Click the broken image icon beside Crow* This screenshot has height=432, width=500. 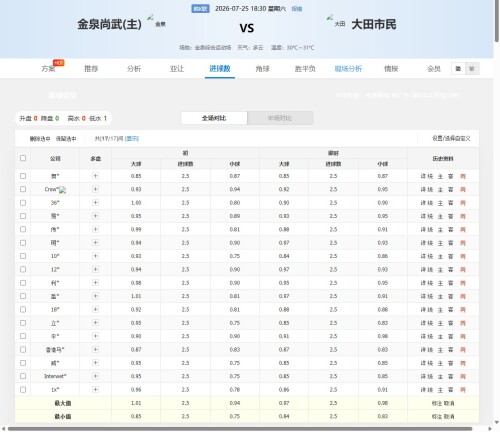63,190
